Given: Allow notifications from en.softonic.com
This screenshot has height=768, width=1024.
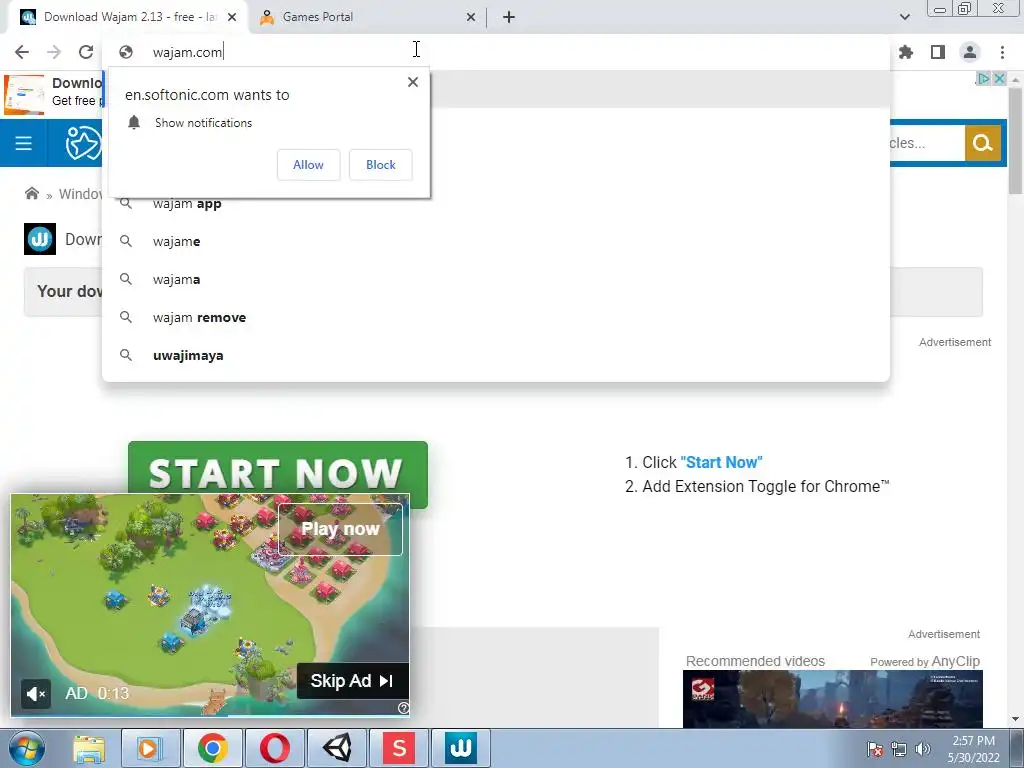Looking at the screenshot, I should 308,165.
